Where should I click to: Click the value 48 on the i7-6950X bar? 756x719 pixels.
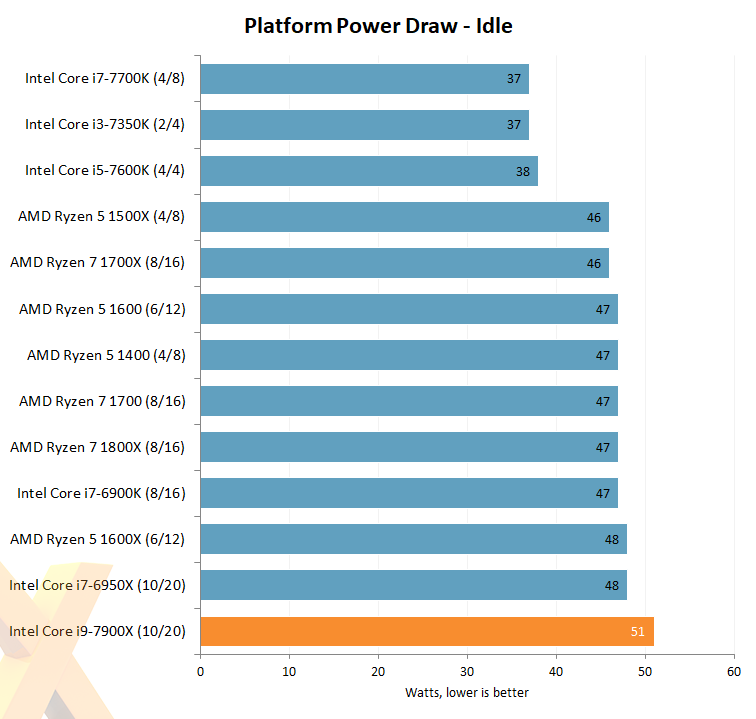point(612,585)
